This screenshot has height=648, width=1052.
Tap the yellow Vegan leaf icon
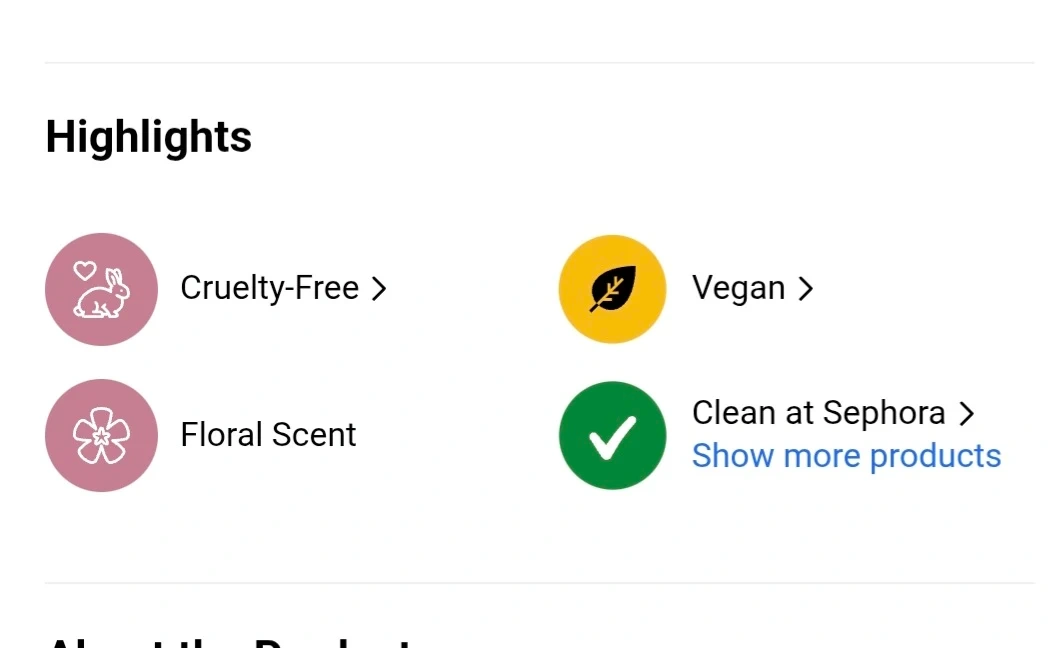coord(612,289)
